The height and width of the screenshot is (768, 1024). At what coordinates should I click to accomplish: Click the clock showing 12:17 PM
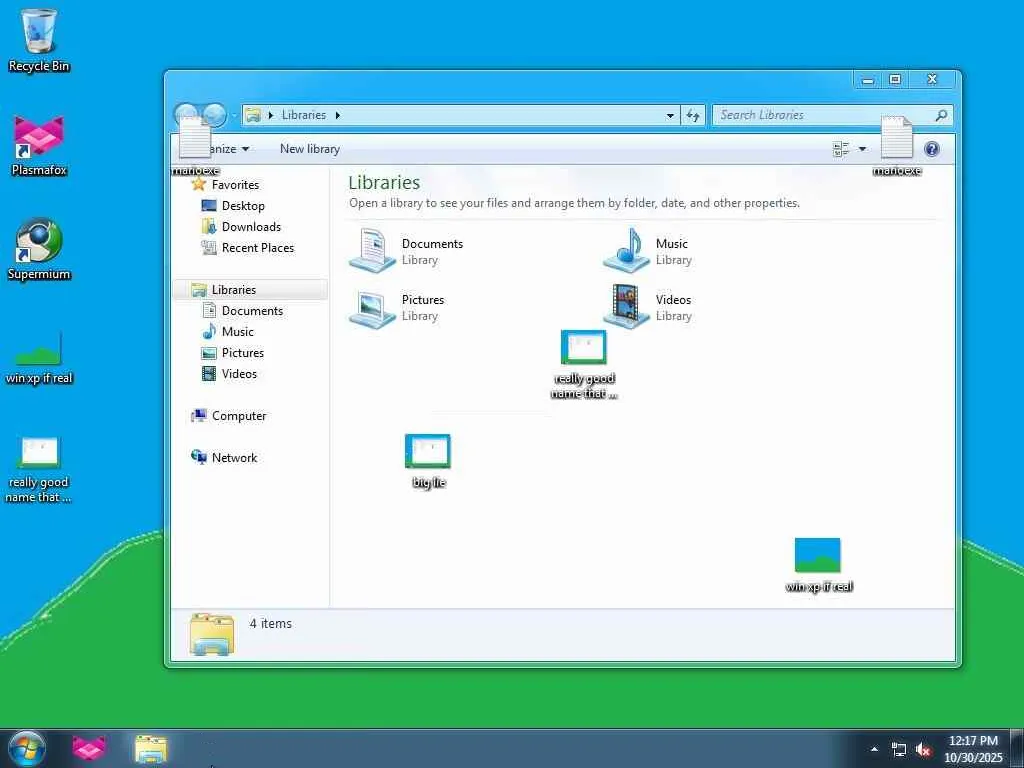pos(973,741)
